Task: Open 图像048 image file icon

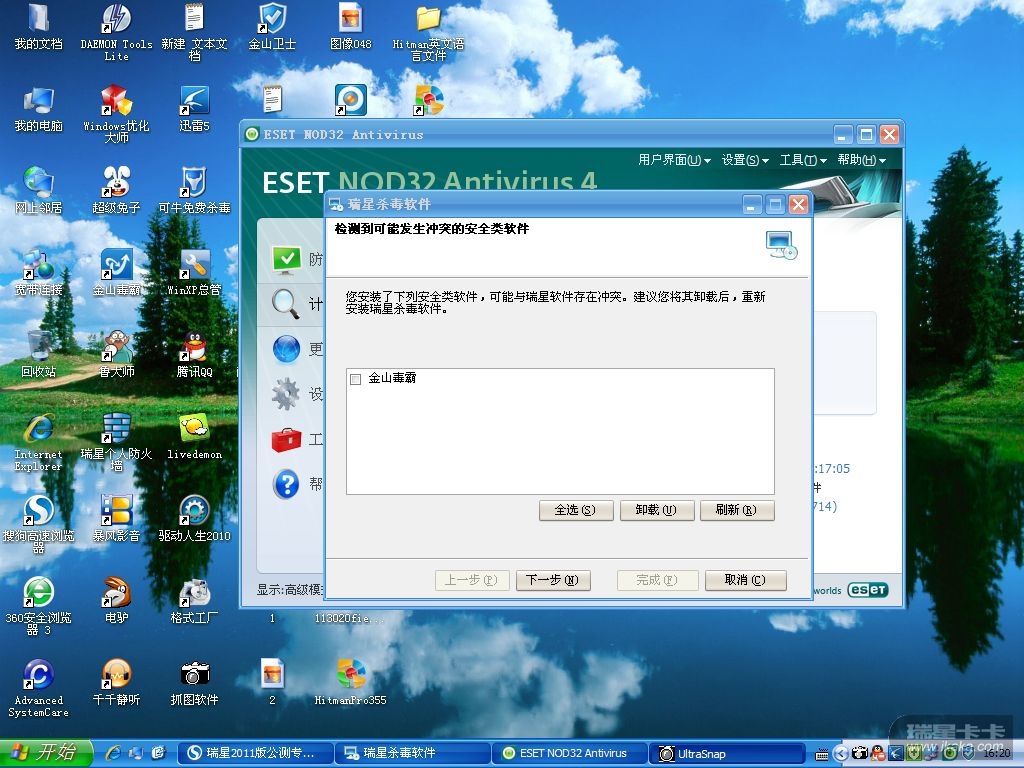Action: click(x=351, y=26)
